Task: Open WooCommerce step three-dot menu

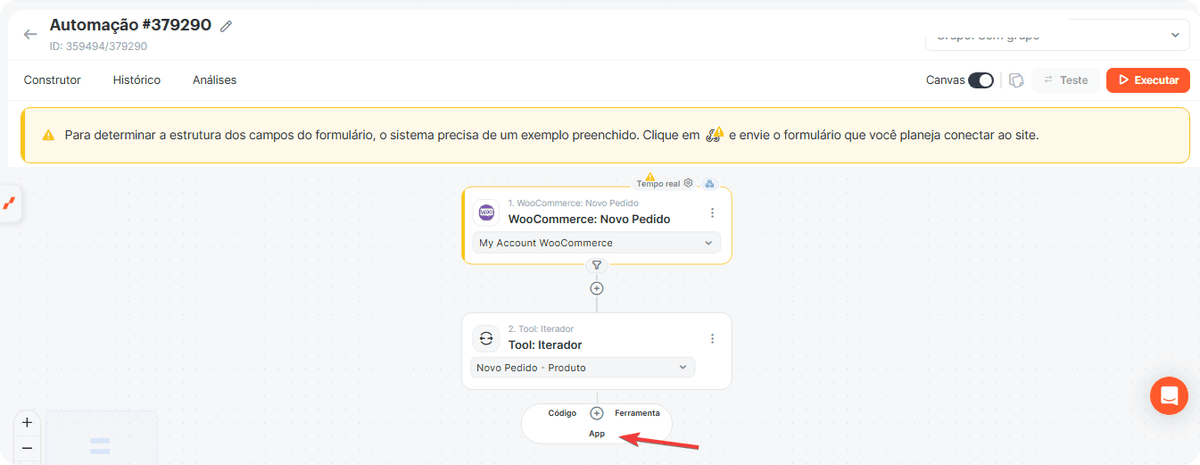Action: tap(712, 213)
